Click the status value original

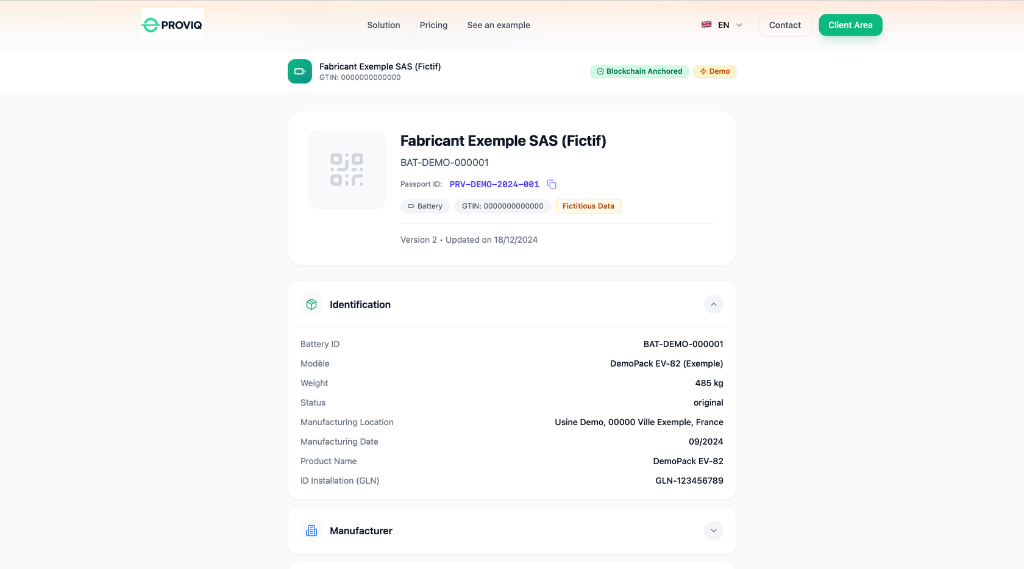708,402
